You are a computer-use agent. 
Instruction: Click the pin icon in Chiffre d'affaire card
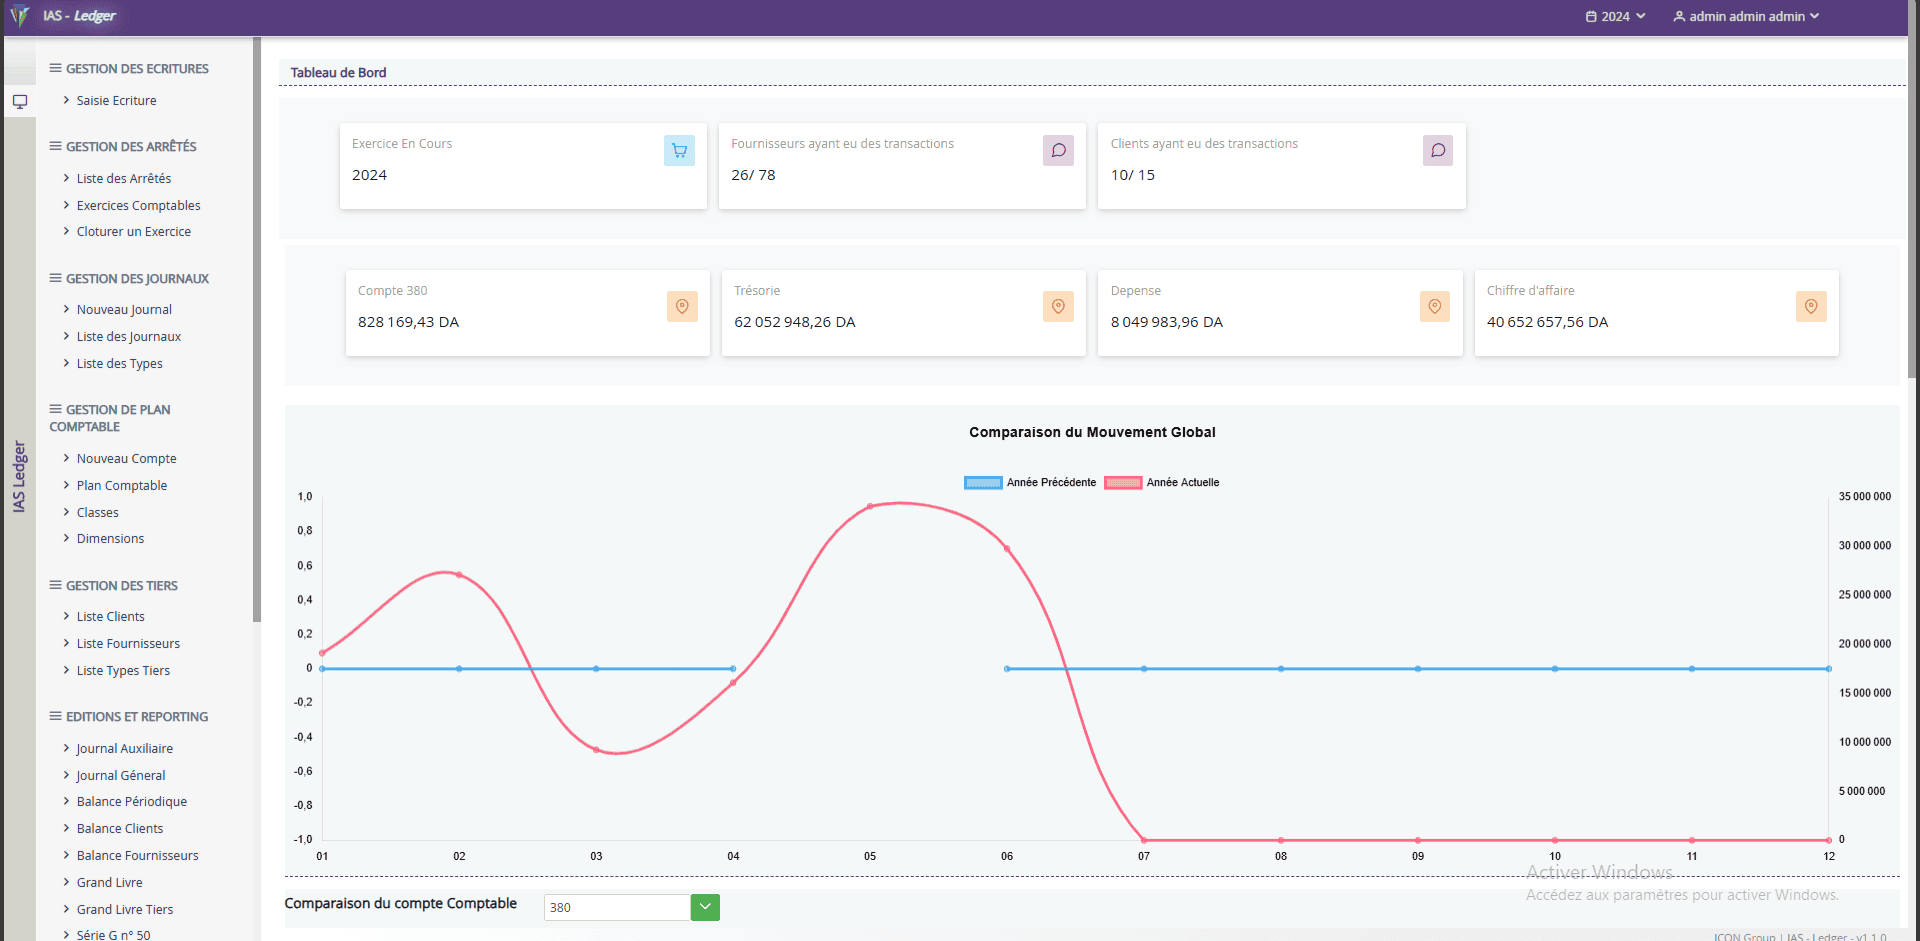pyautogui.click(x=1810, y=307)
